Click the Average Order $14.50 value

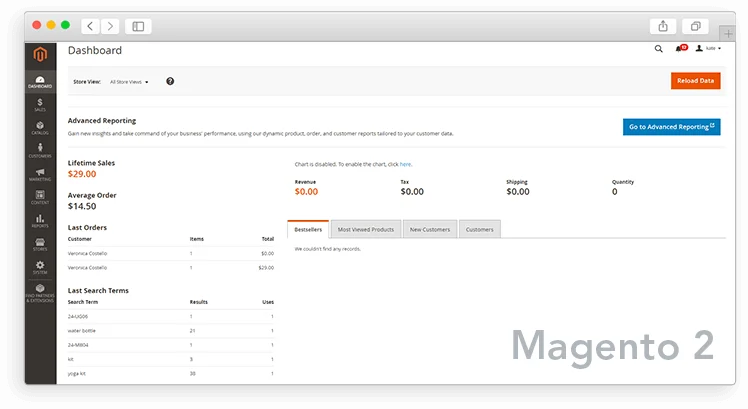(x=82, y=206)
